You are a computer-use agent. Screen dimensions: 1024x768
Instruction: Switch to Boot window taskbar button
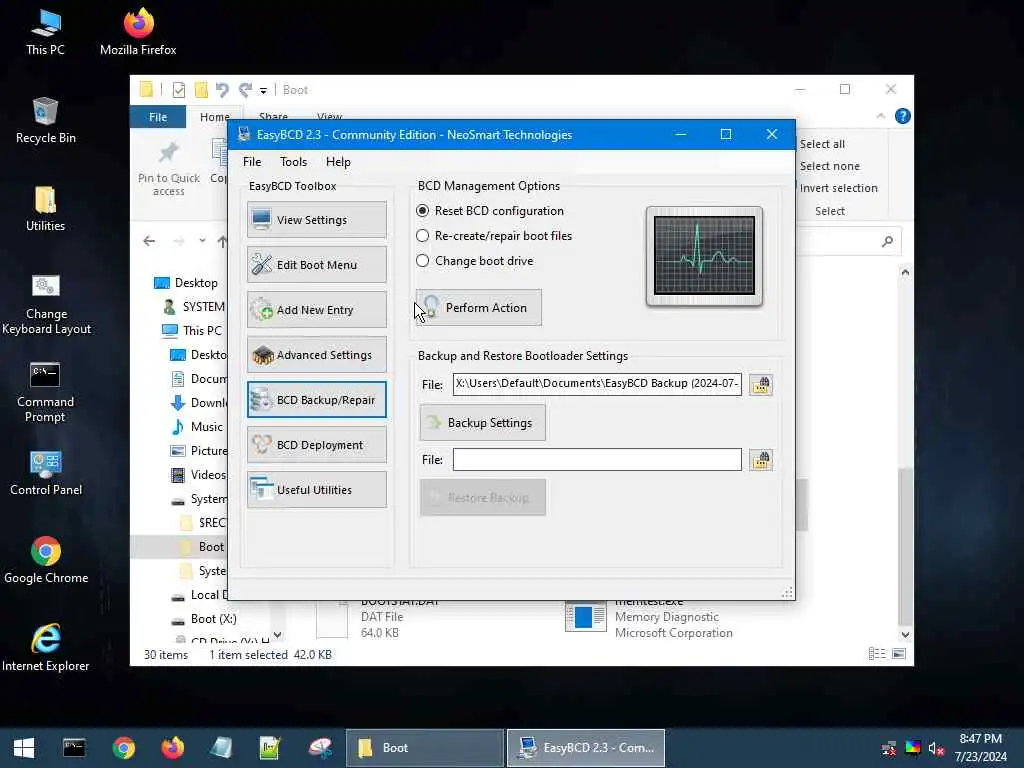425,748
